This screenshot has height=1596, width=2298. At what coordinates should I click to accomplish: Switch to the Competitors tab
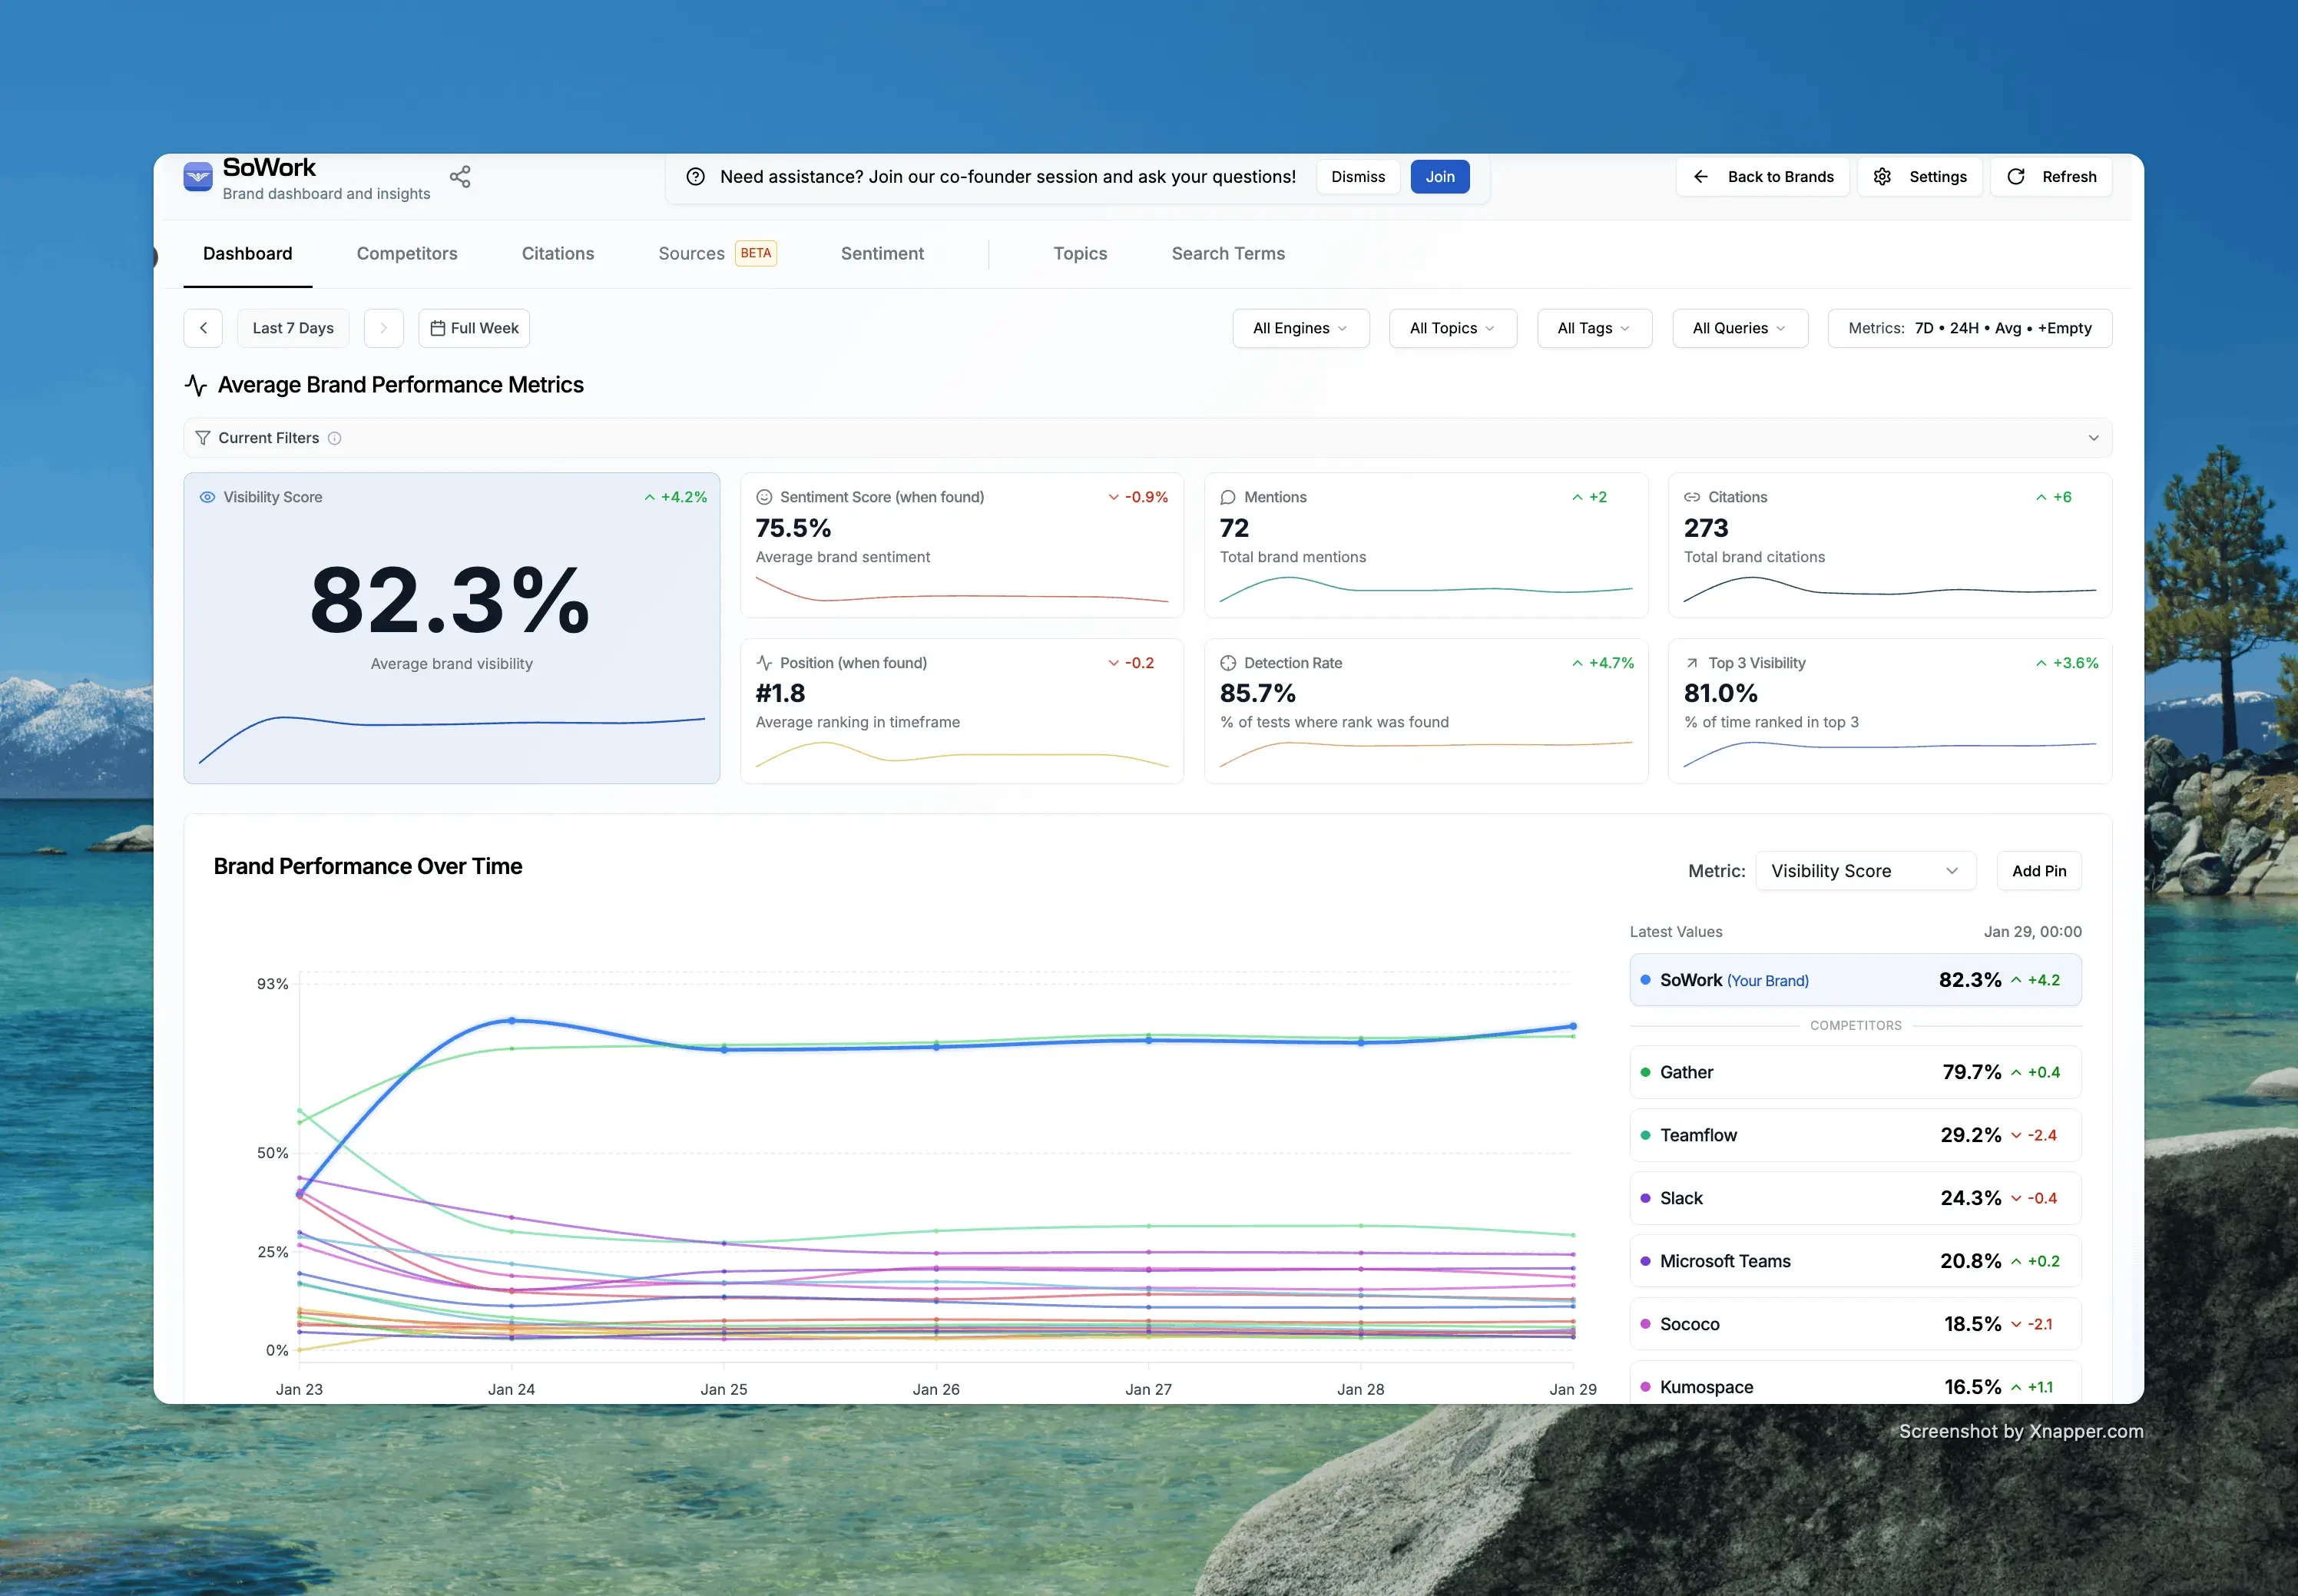(x=407, y=253)
